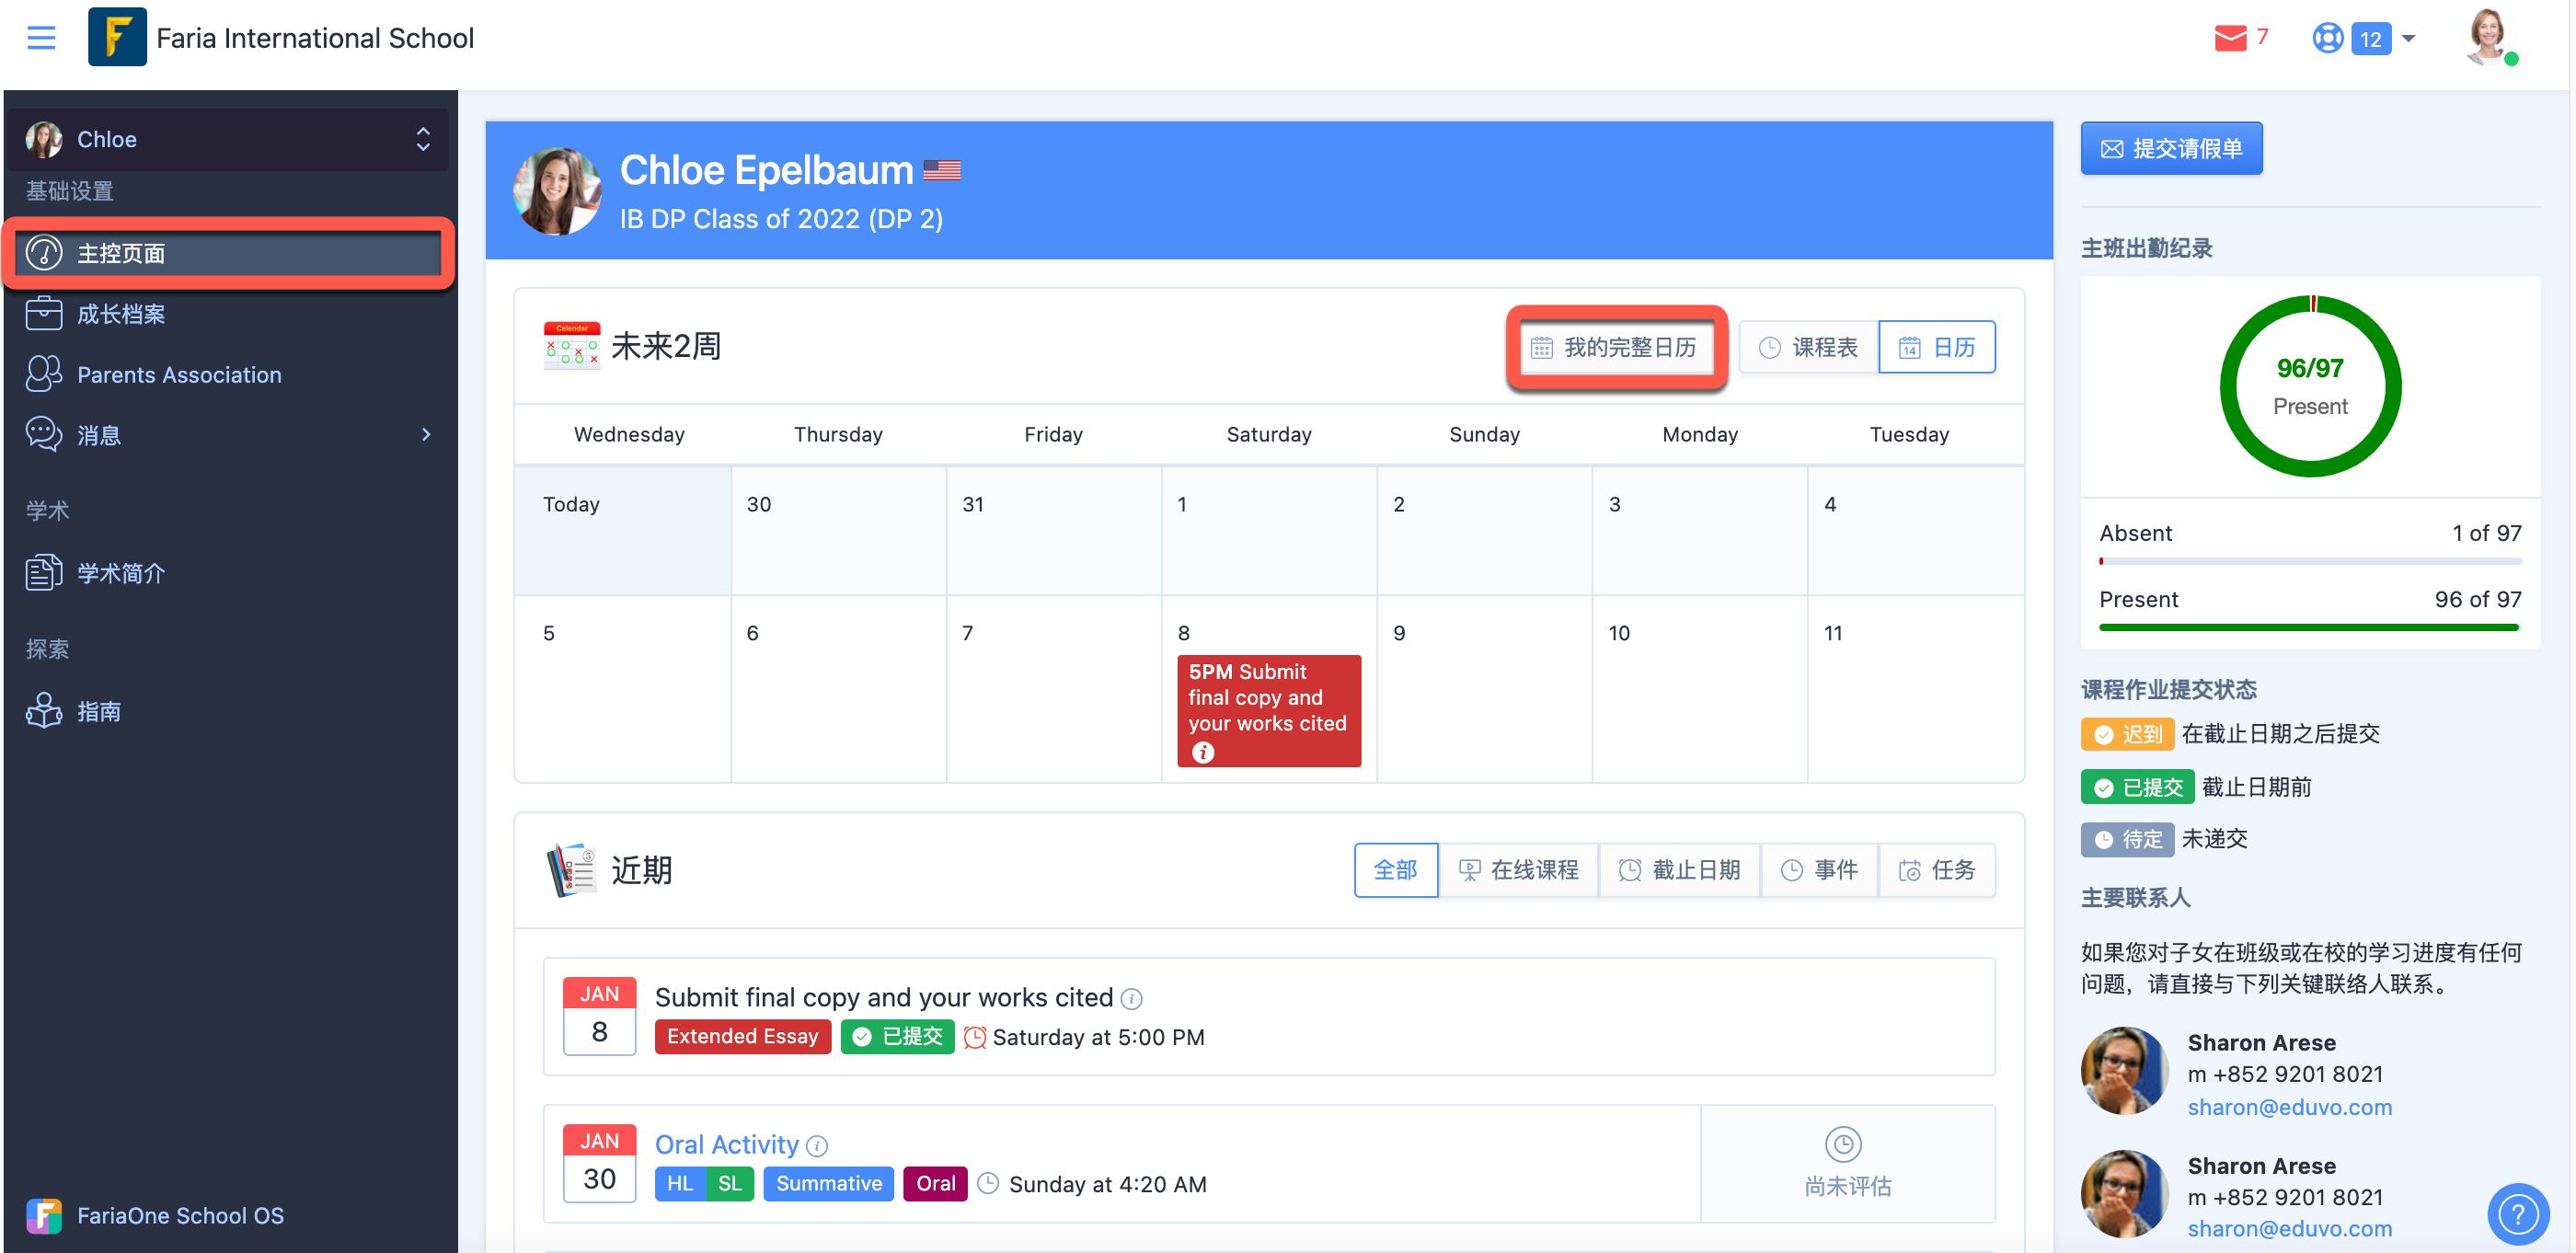Screen dimensions: 2576x1253
Task: Filter upcoming by 任务
Action: pyautogui.click(x=1938, y=870)
